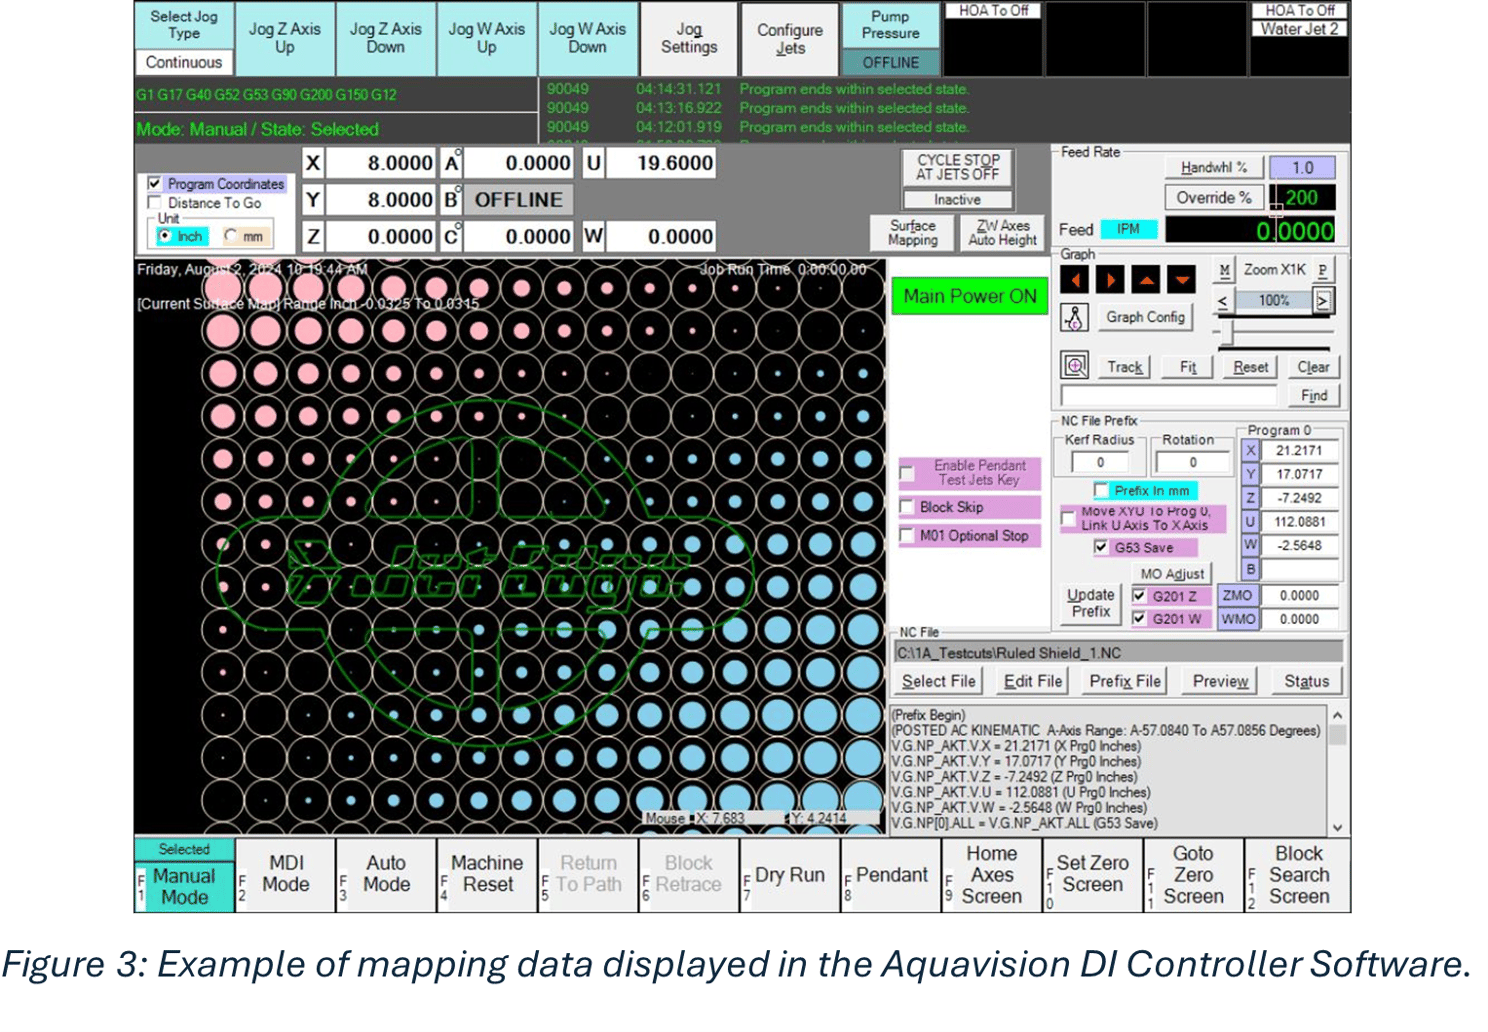Screen dimensions: 1488x1032
Task: Click Jog W Axis Down
Action: click(588, 38)
